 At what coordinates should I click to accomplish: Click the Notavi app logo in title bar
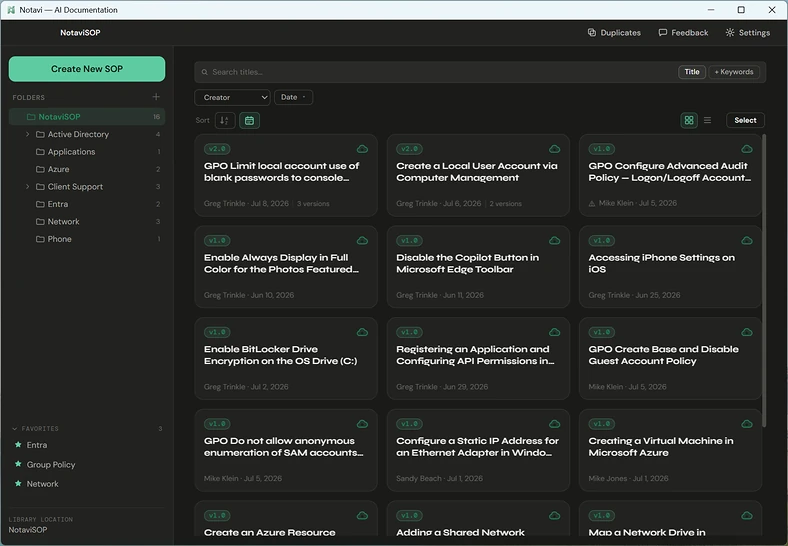pyautogui.click(x=11, y=10)
